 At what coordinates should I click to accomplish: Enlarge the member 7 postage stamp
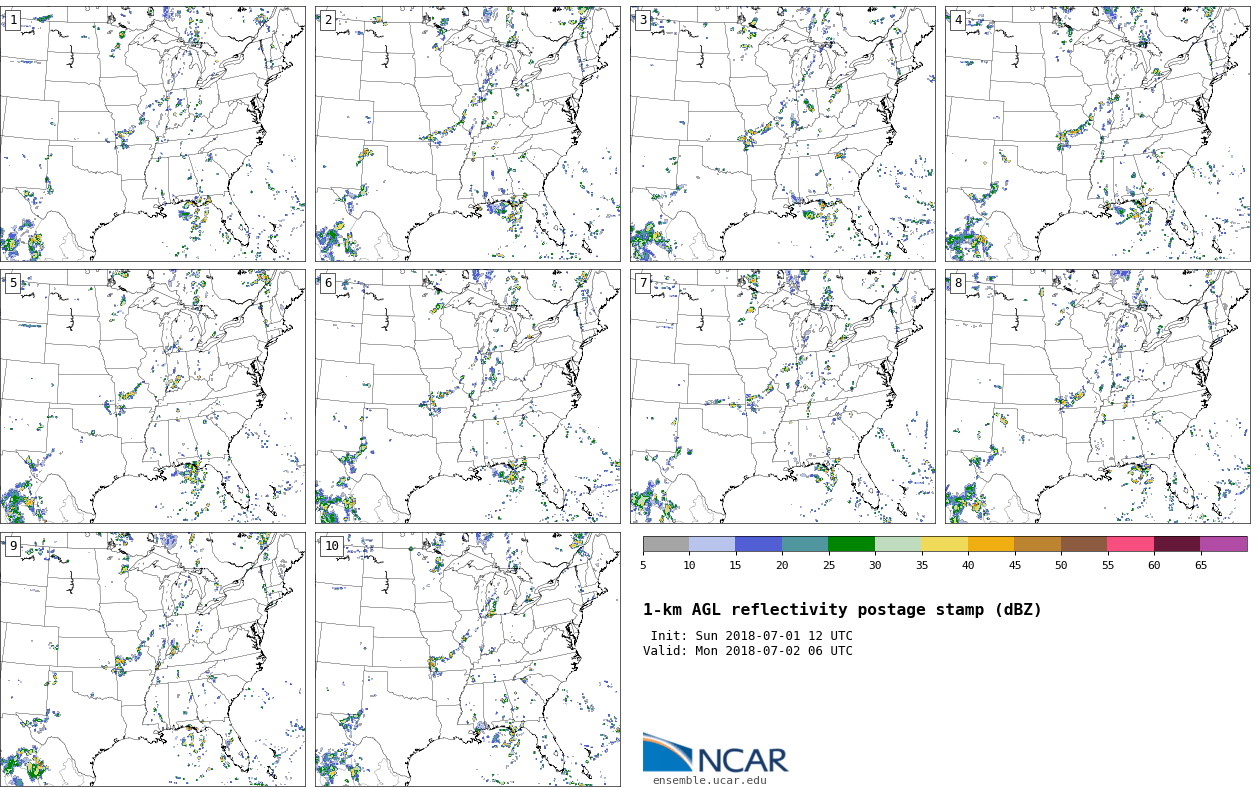pos(782,396)
